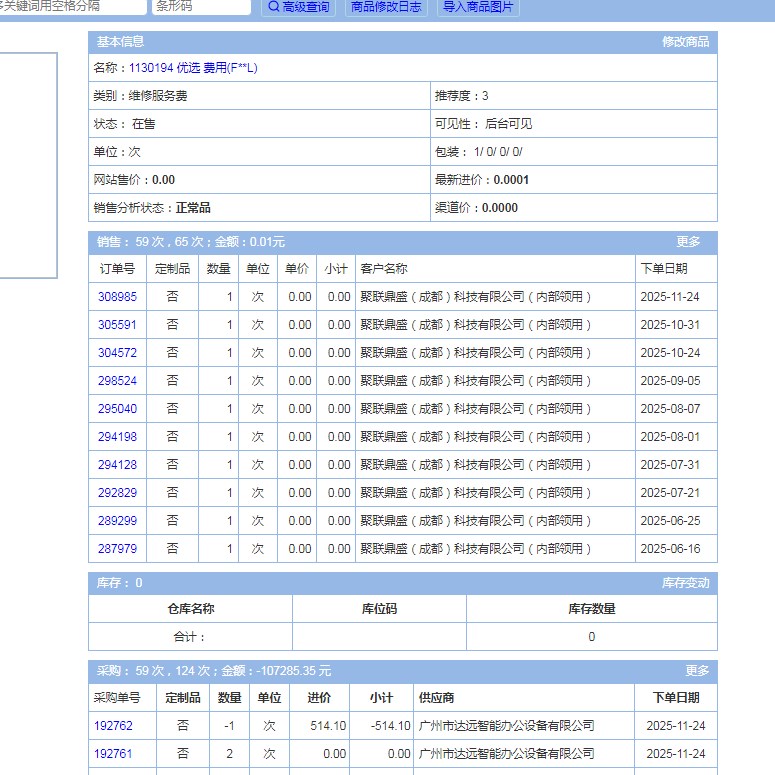Click 修改商品 link in 基本信息 header
775x775 pixels.
coord(685,42)
